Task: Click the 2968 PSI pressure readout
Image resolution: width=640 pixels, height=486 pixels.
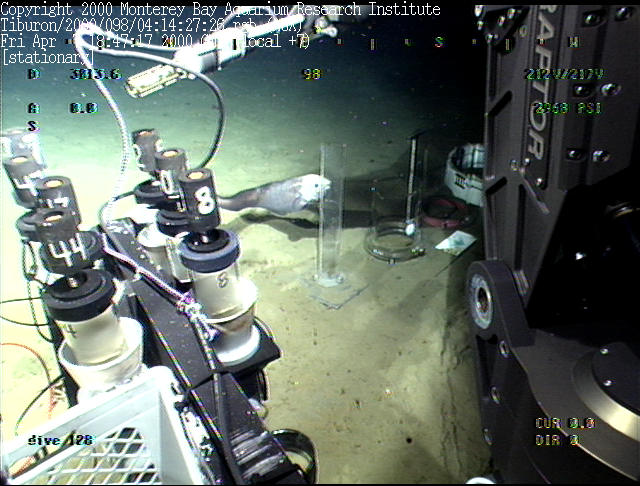Action: coord(567,108)
